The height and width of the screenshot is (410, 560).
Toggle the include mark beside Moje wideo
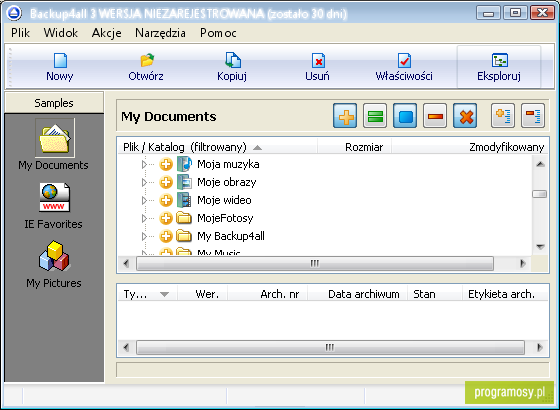pyautogui.click(x=166, y=200)
